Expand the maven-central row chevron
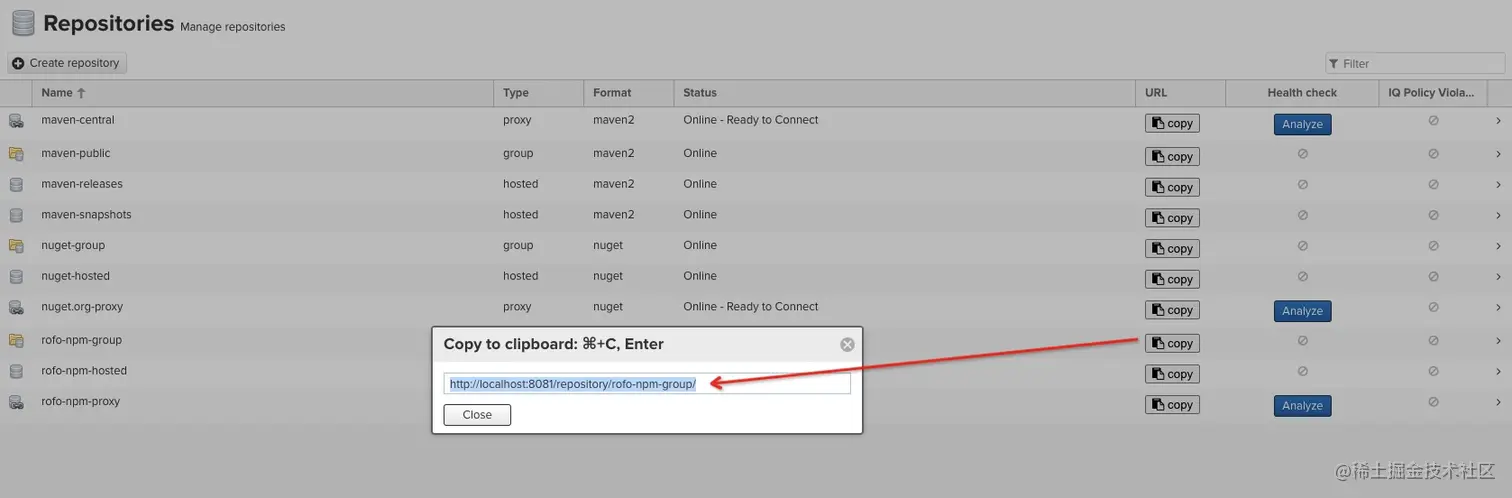The image size is (1512, 498). pos(1498,121)
